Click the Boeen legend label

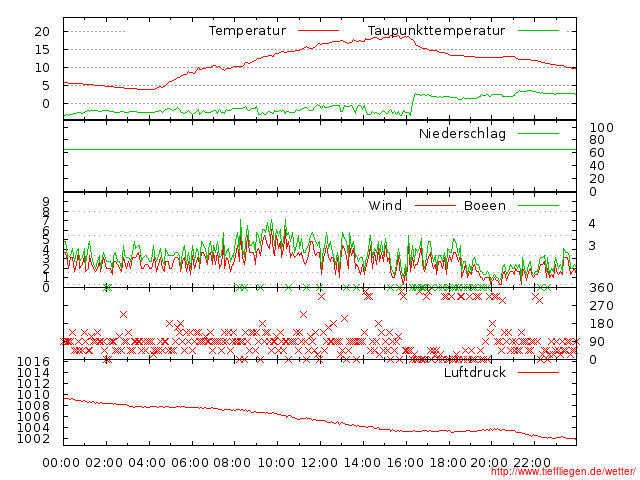coord(485,205)
